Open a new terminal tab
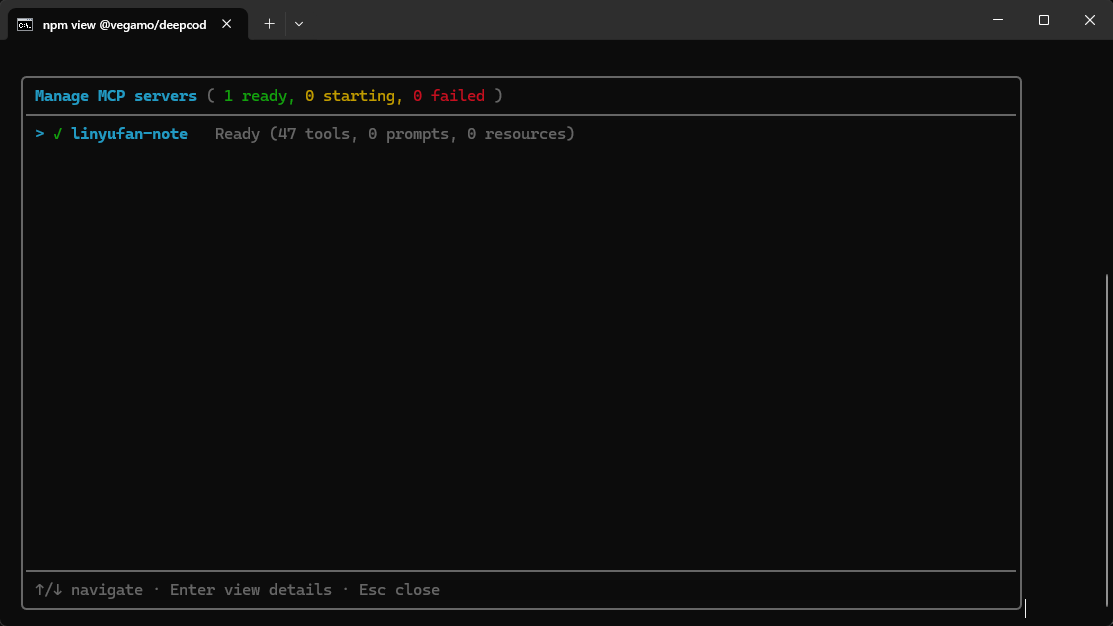This screenshot has height=626, width=1113. 269,24
